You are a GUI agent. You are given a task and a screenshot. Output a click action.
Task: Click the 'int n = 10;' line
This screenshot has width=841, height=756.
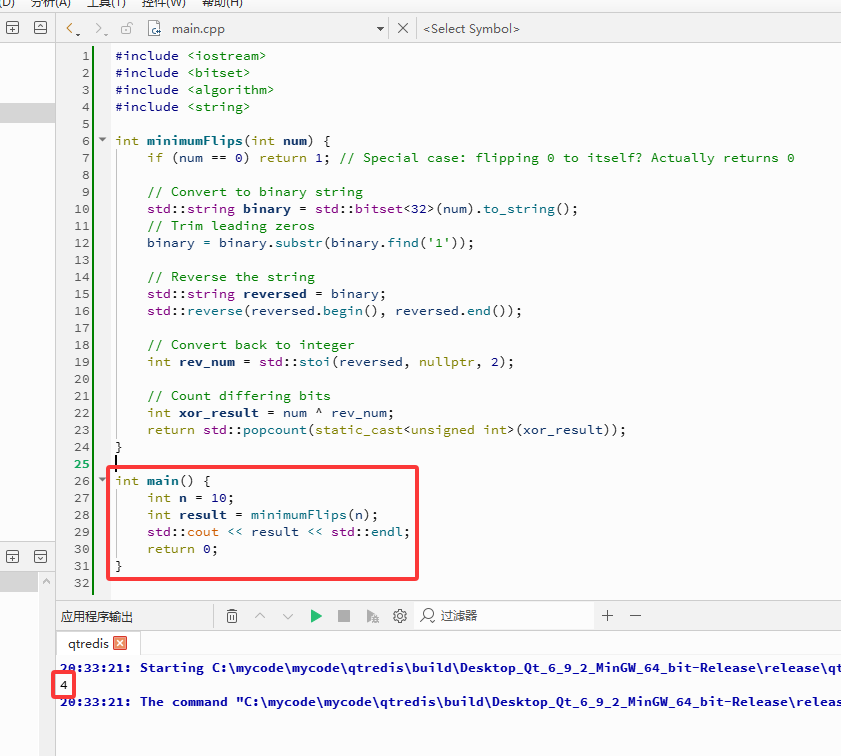click(x=190, y=498)
